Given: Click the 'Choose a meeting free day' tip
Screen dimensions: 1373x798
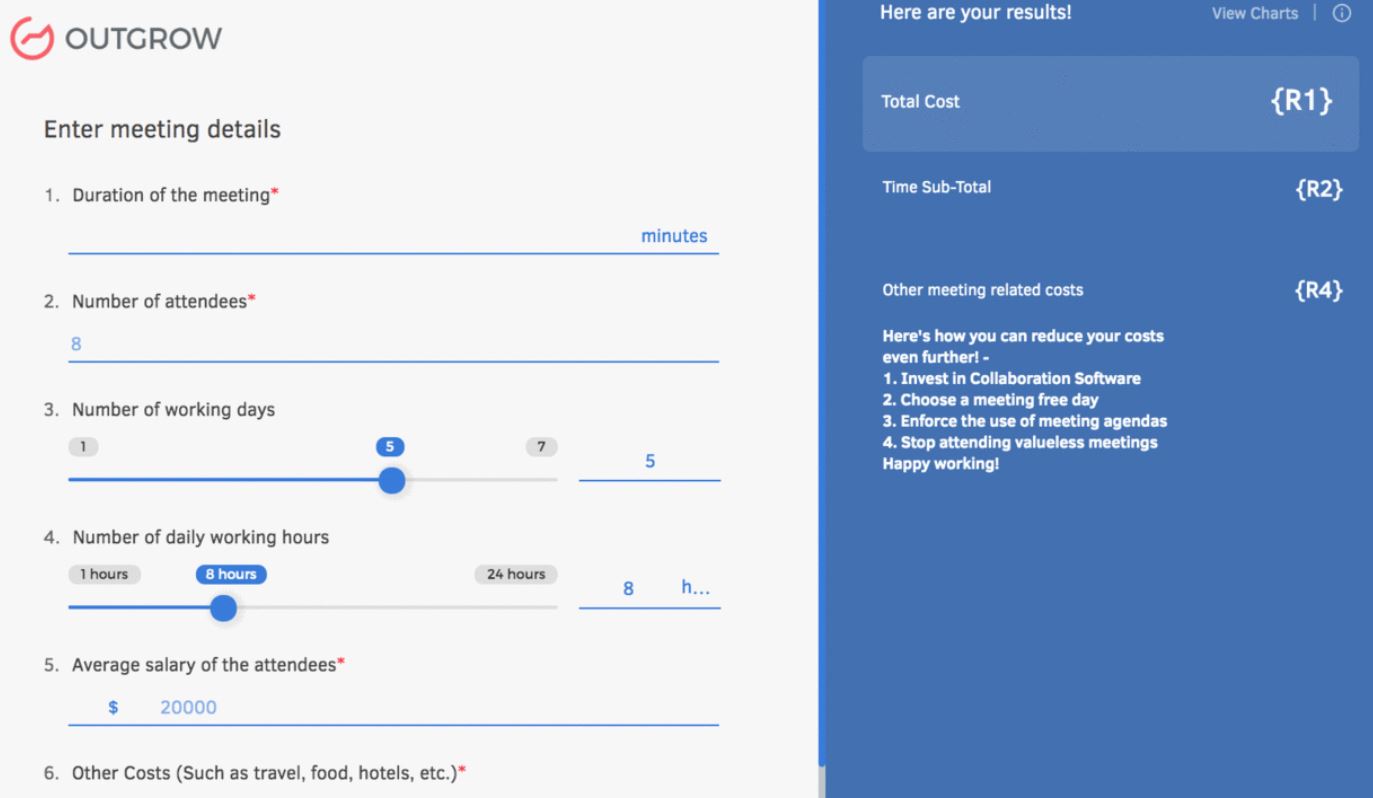Looking at the screenshot, I should coord(990,400).
